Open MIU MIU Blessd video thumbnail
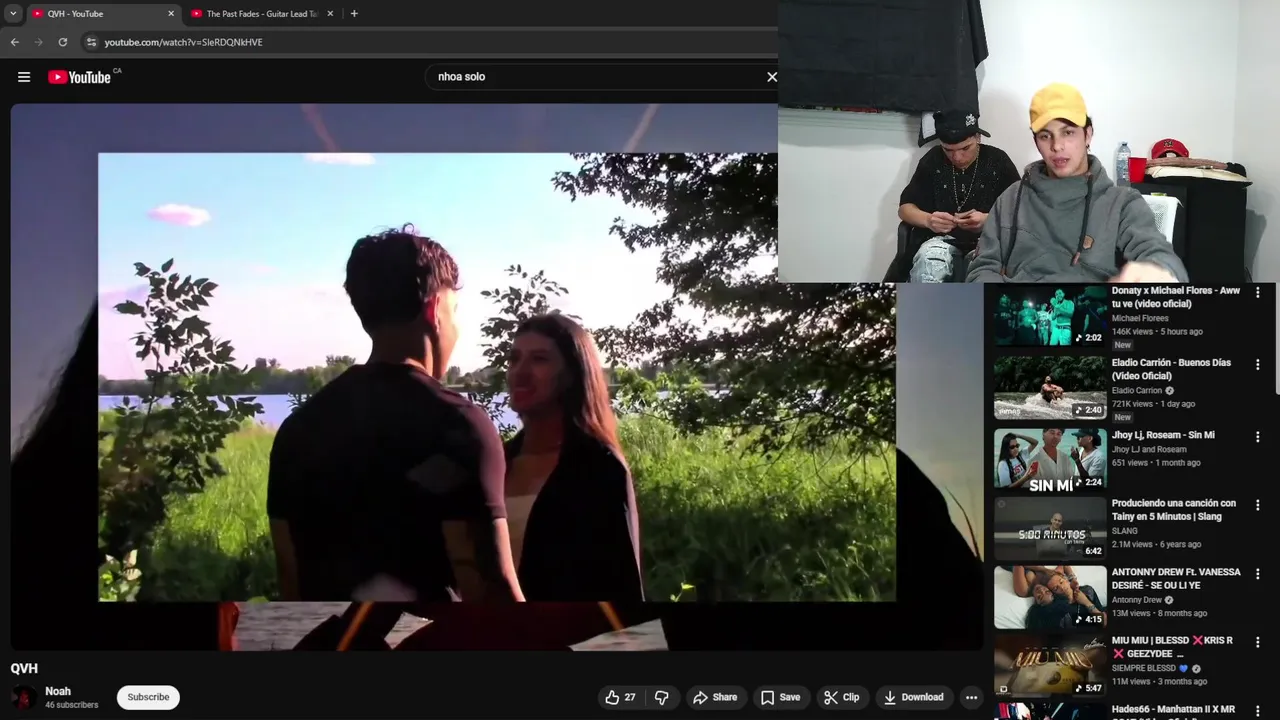Screen dimensions: 1280x720 (x=1050, y=665)
